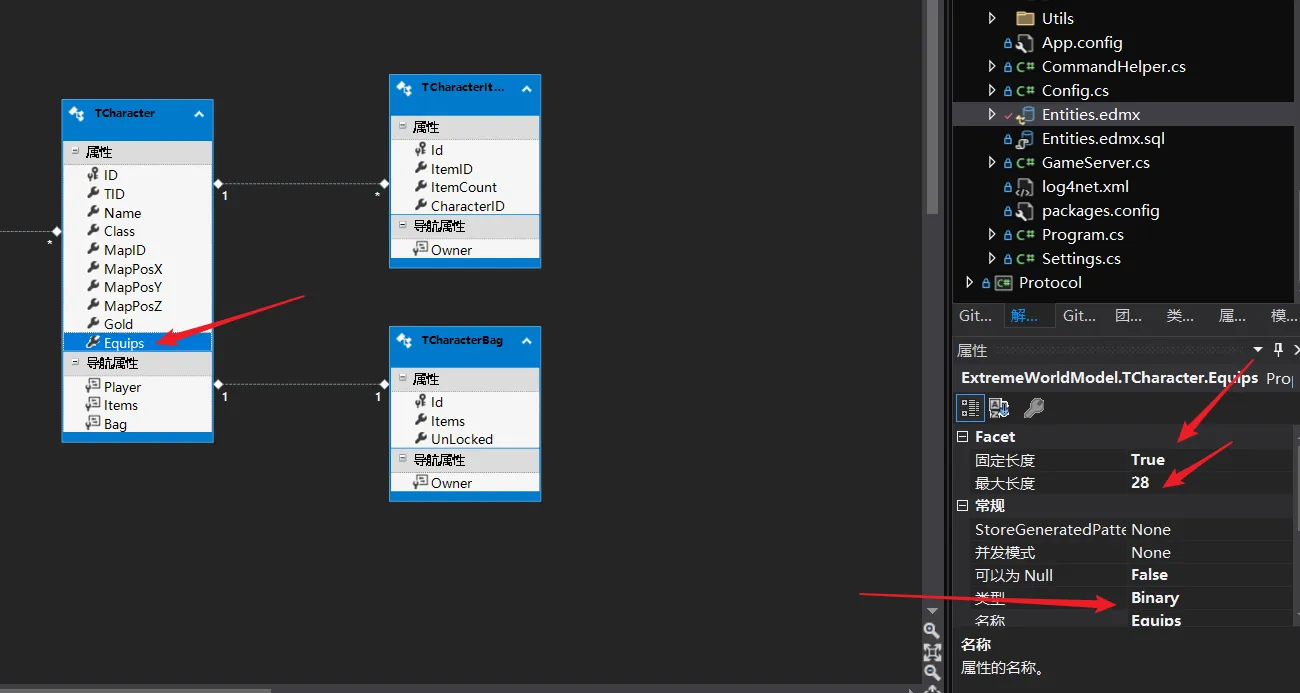Switch to the 类... class view tab
1300x693 pixels.
1180,315
